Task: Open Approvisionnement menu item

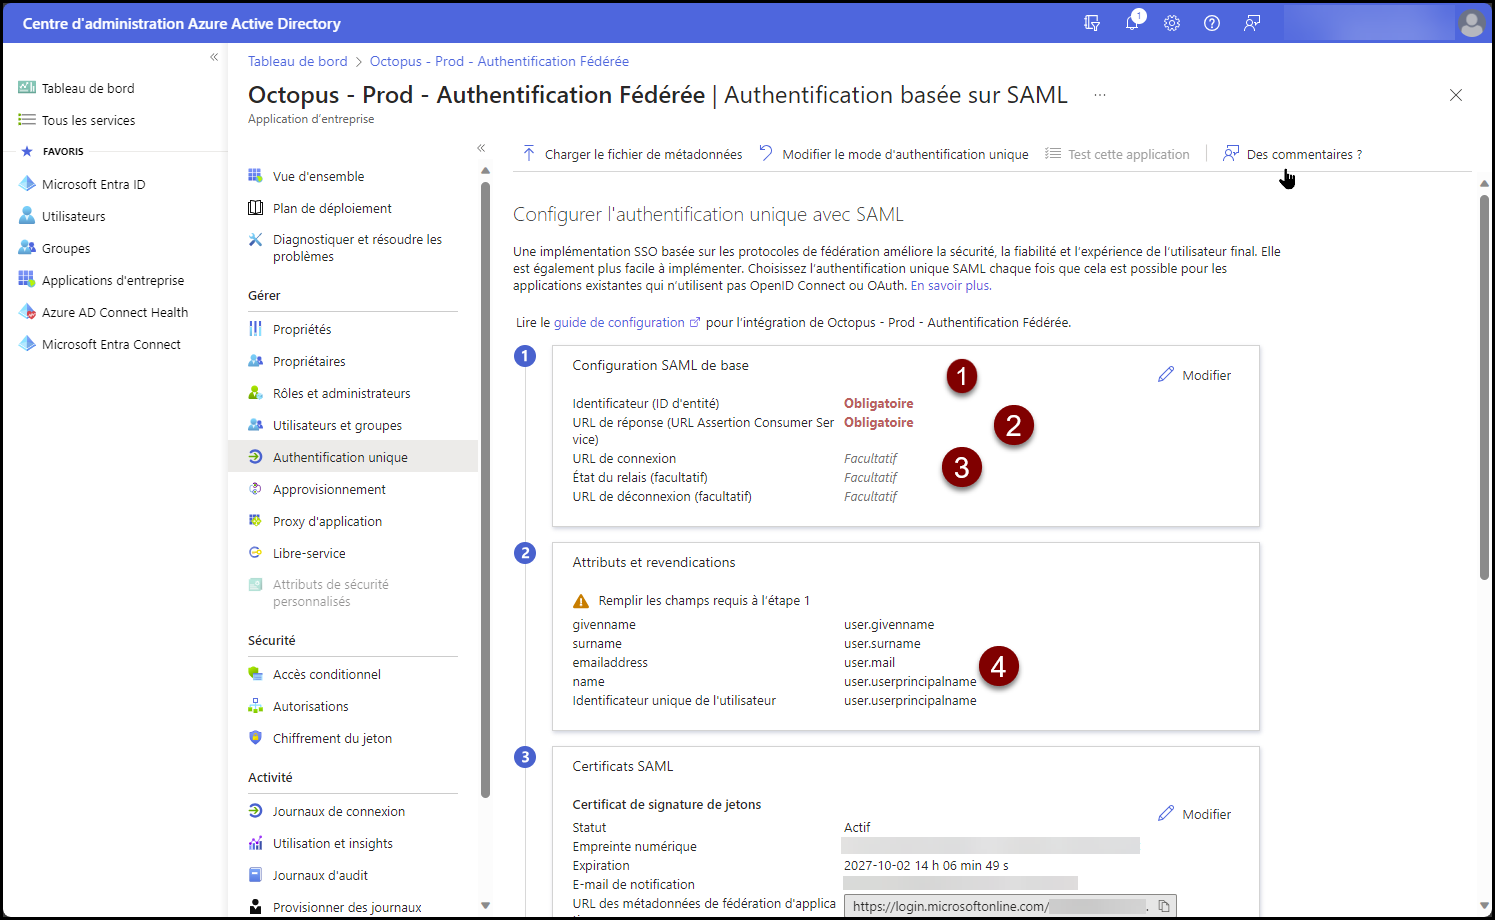Action: click(x=317, y=489)
